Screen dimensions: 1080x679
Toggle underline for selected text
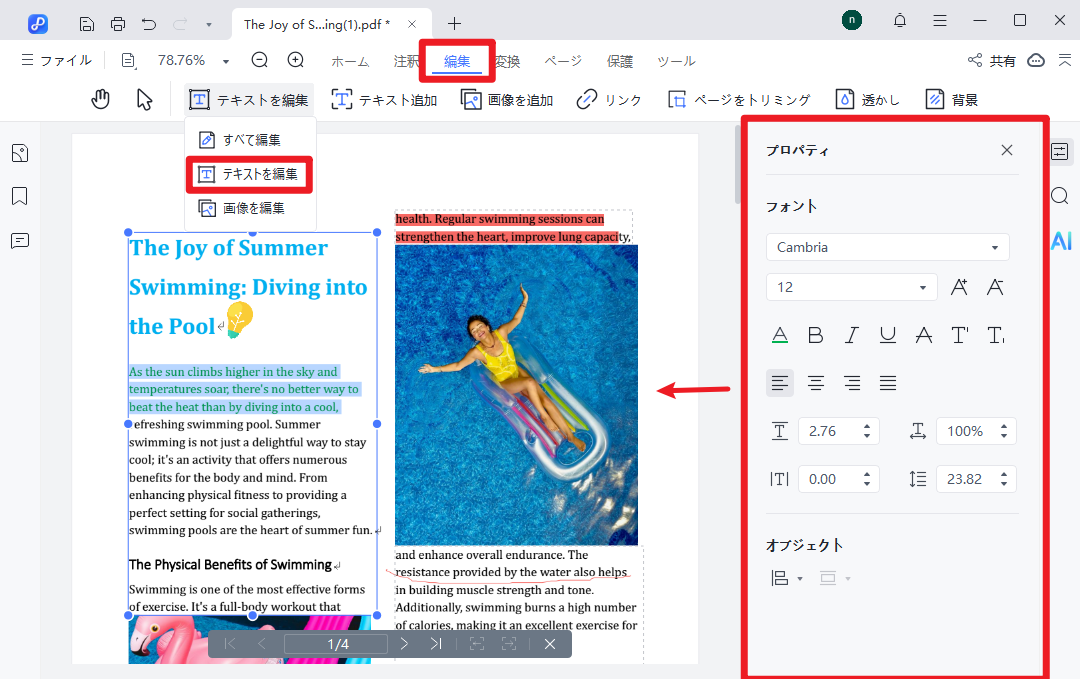(x=887, y=335)
